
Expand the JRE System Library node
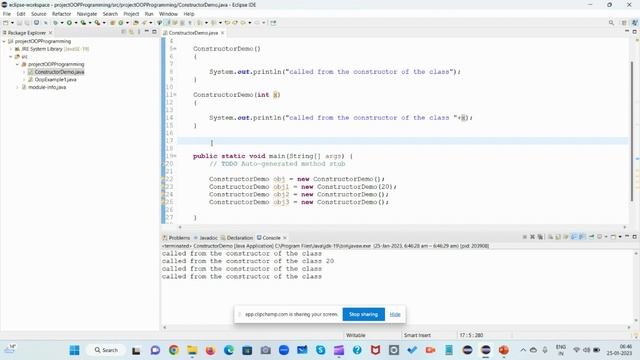(x=11, y=49)
